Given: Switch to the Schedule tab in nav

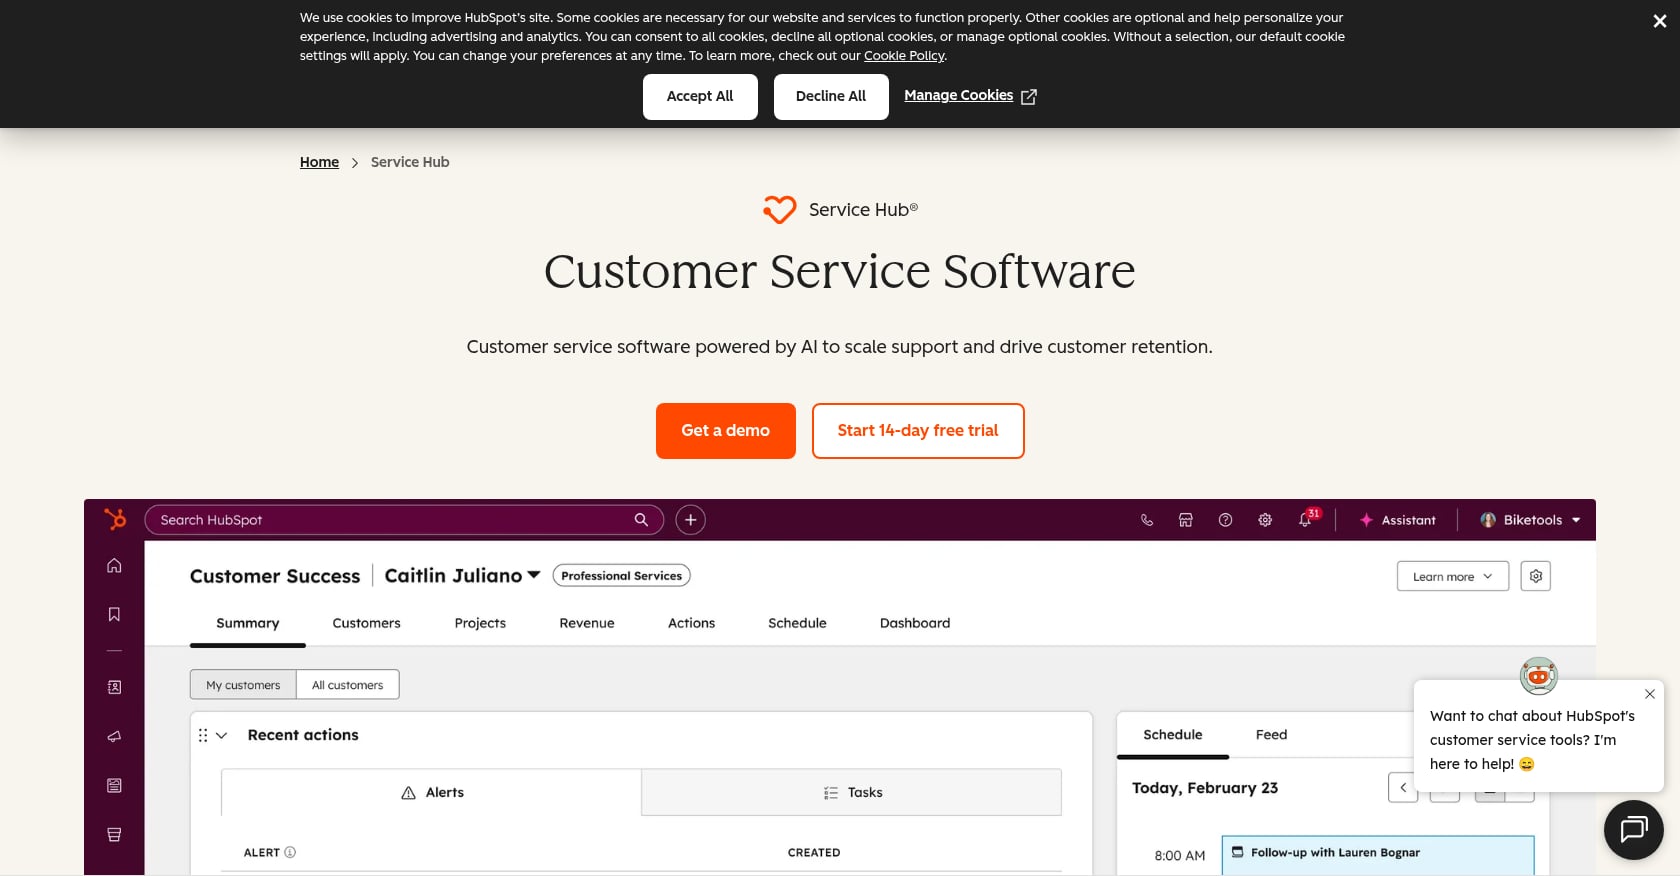Looking at the screenshot, I should [797, 623].
